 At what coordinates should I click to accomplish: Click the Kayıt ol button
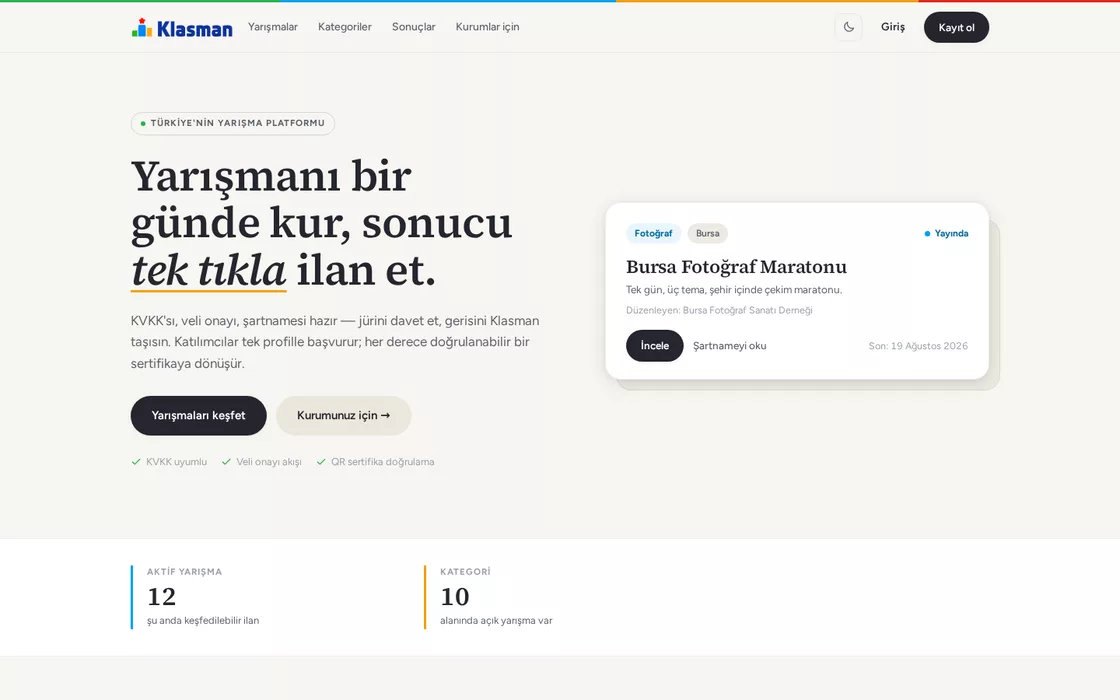click(x=956, y=27)
